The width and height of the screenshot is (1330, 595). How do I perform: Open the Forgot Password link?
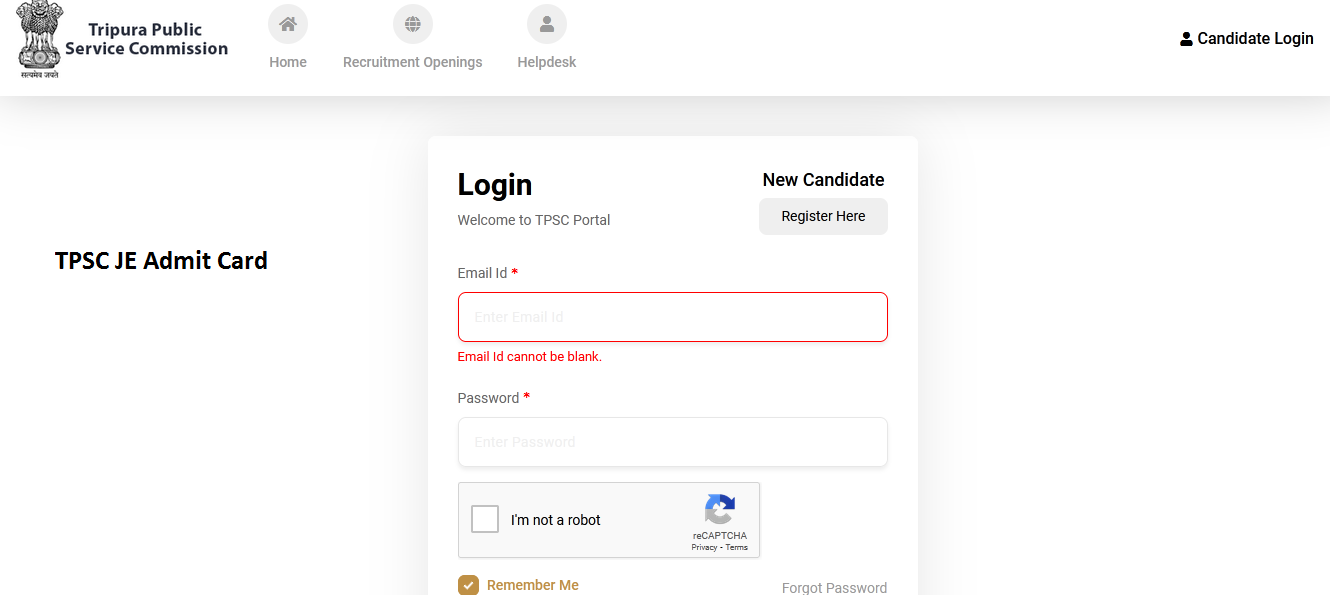(x=834, y=587)
